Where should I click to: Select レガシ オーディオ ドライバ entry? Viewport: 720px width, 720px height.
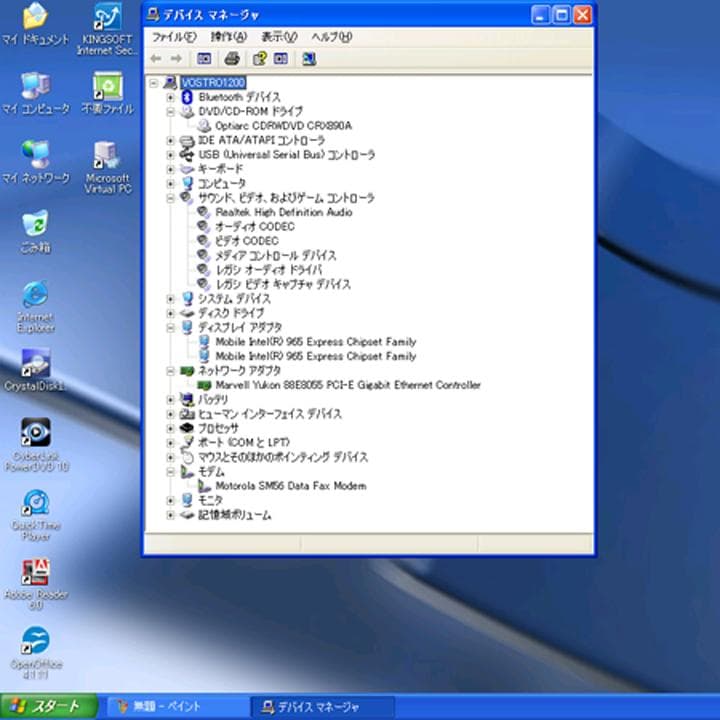[269, 270]
